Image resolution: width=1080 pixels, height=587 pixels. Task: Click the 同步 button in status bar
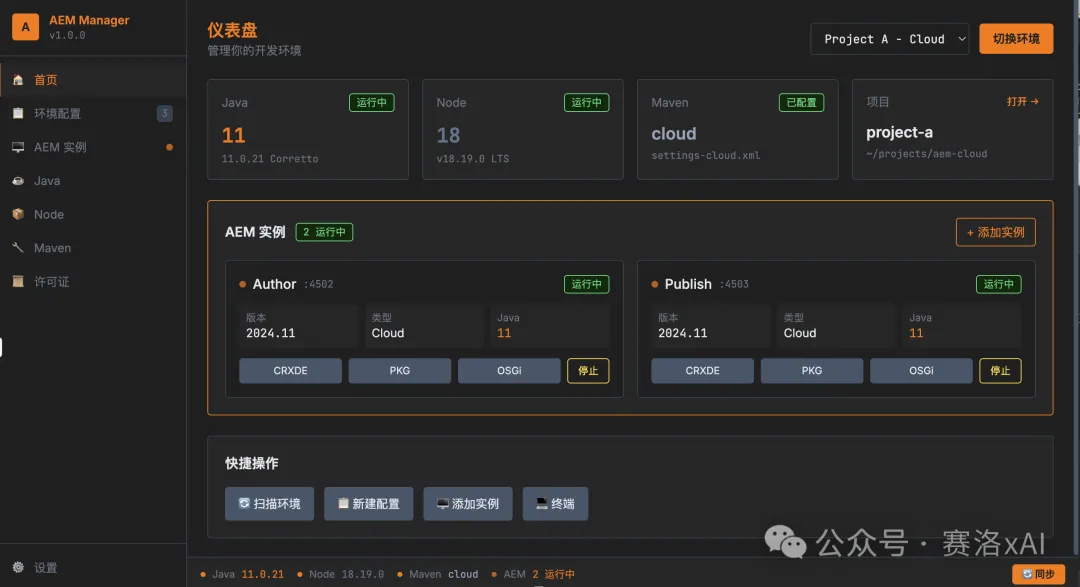click(1038, 574)
